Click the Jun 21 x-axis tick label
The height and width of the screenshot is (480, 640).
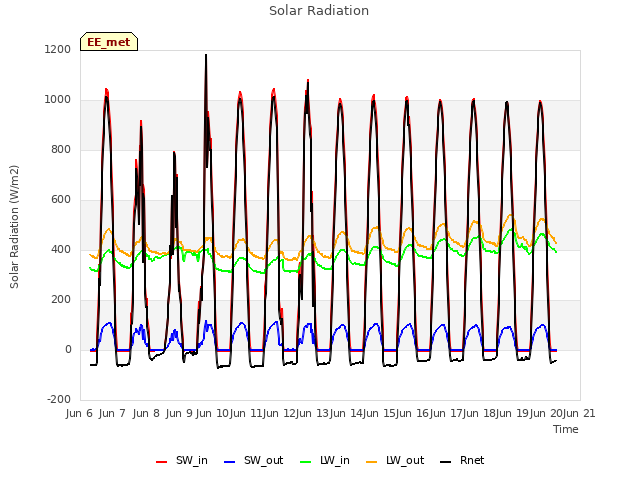click(579, 413)
